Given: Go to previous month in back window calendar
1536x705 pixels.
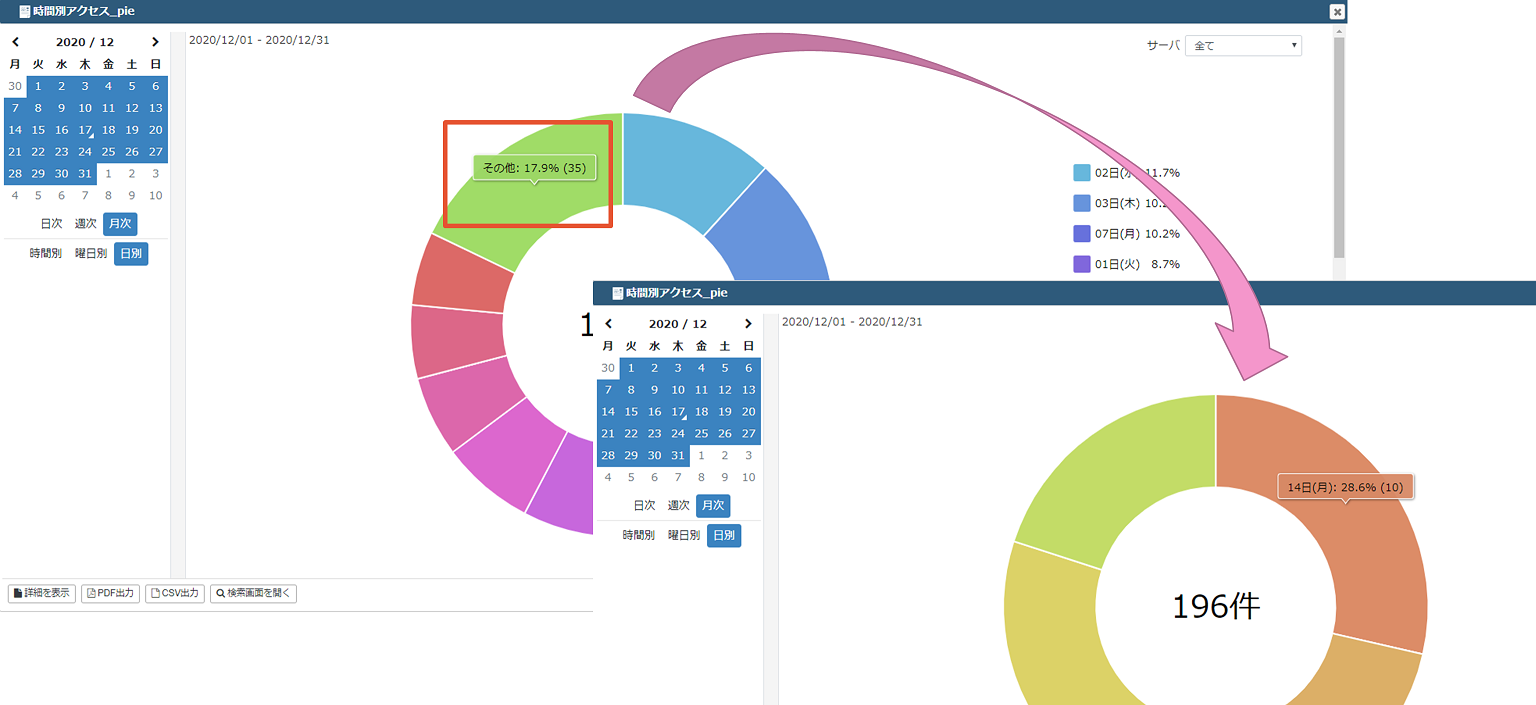Looking at the screenshot, I should pos(15,42).
